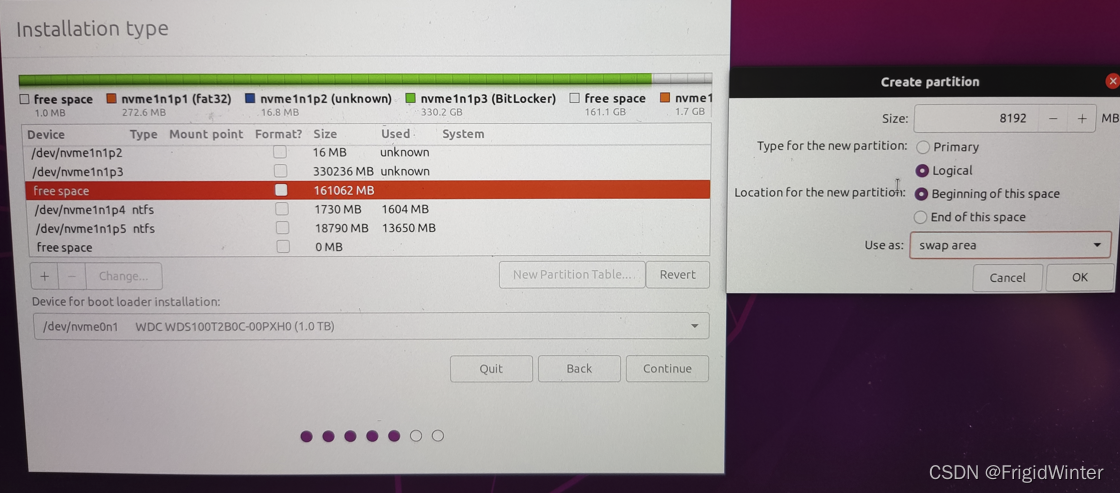Screen dimensions: 1120x493
Task: Click nvme1n1p3 (BitLocker) green legend swatch
Action: [x=410, y=99]
